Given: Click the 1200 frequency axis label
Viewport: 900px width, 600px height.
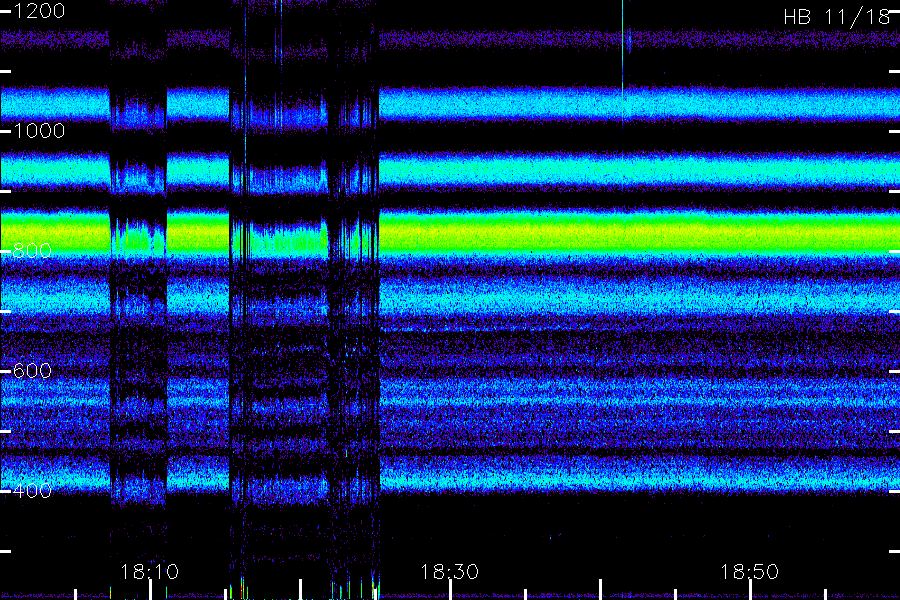Looking at the screenshot, I should (39, 11).
